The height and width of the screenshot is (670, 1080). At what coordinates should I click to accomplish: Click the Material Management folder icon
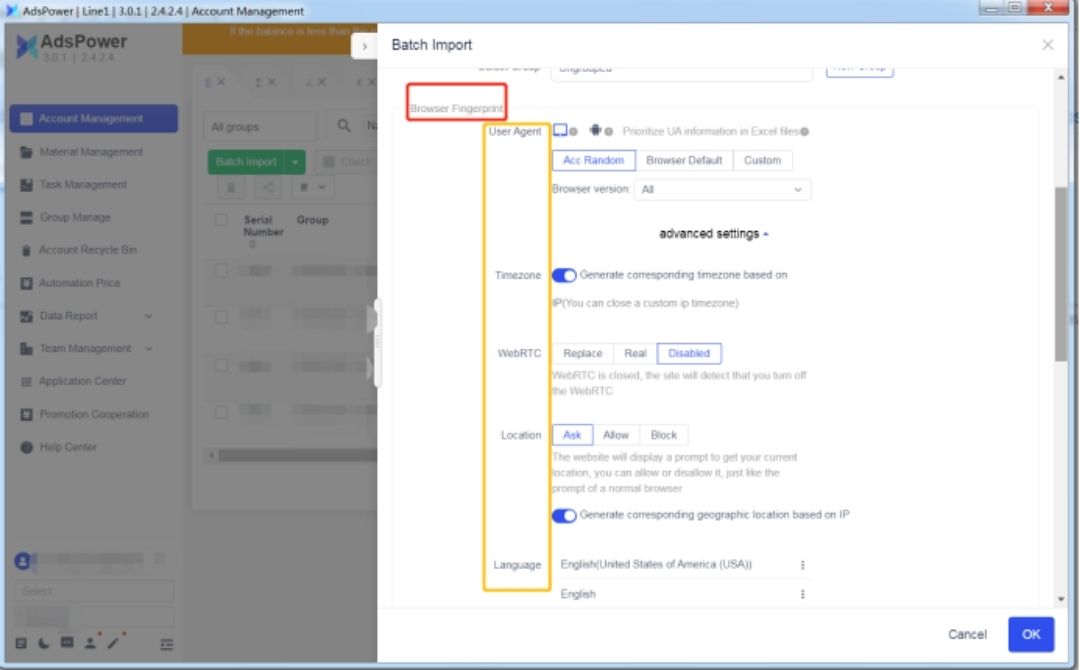(x=26, y=151)
